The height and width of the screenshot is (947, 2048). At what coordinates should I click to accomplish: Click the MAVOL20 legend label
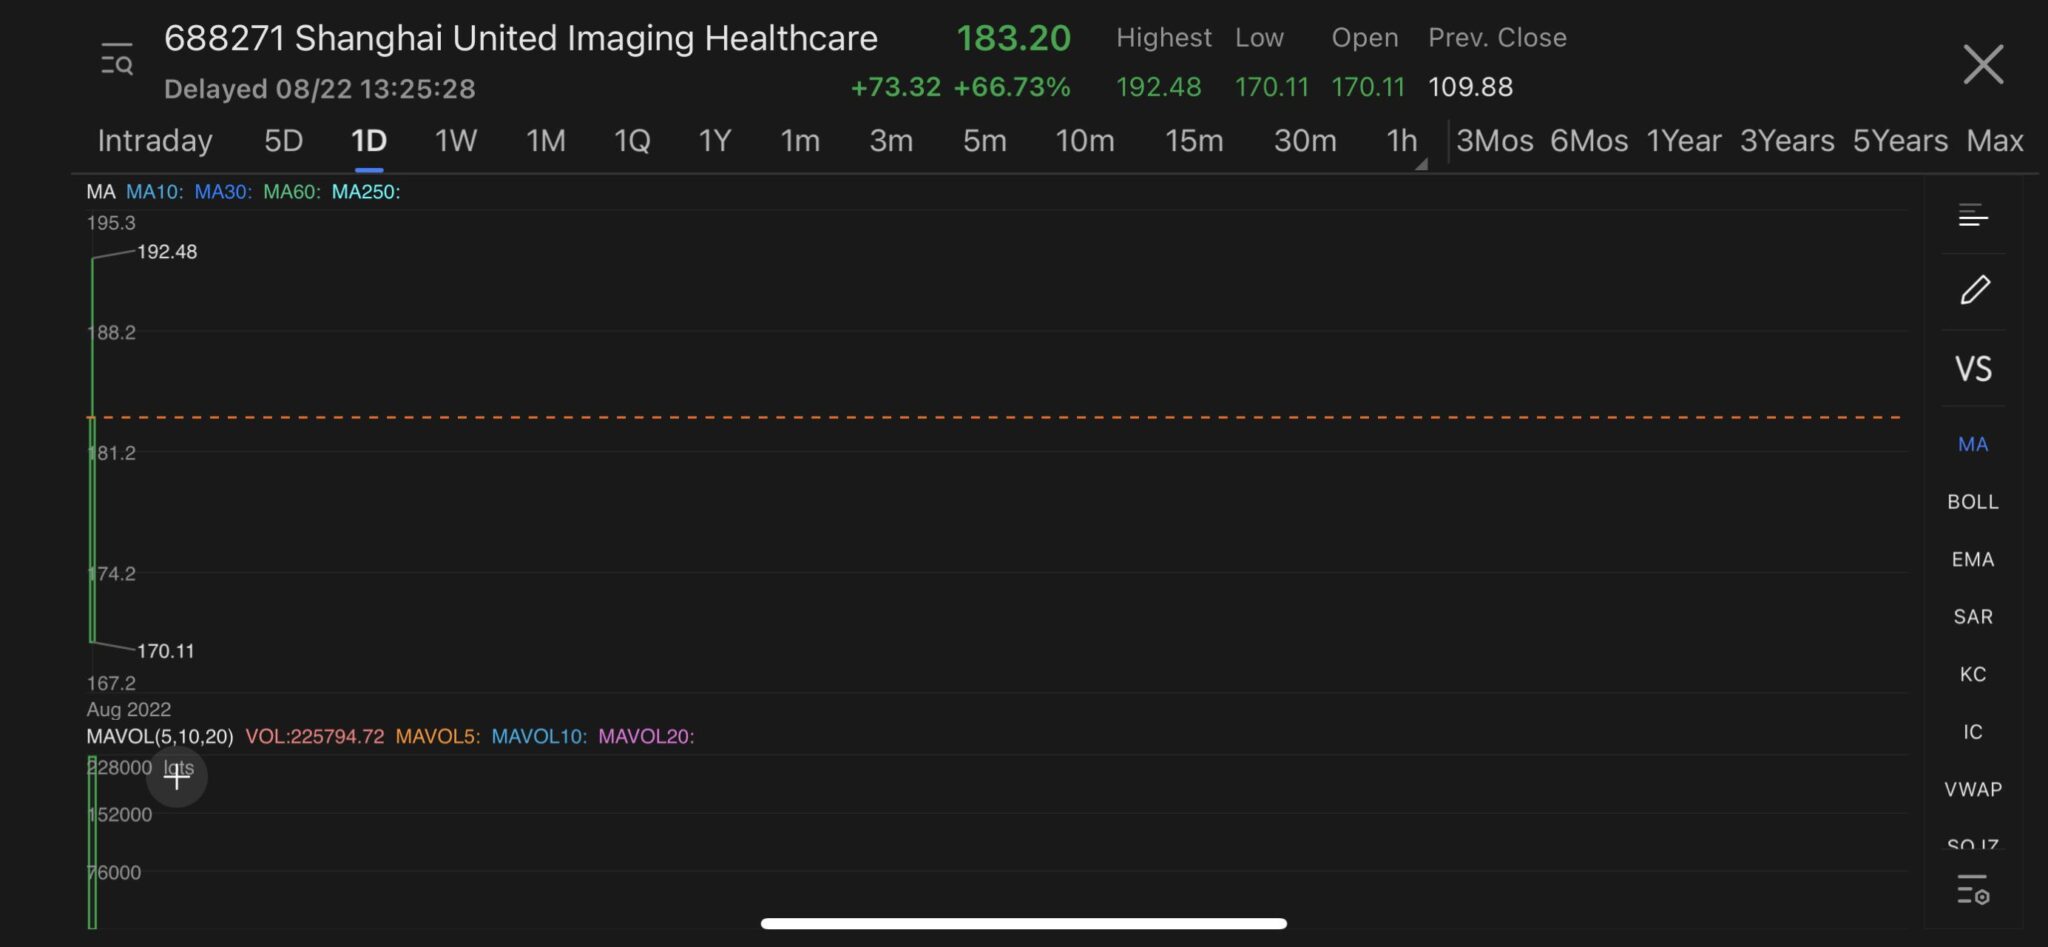(x=646, y=737)
